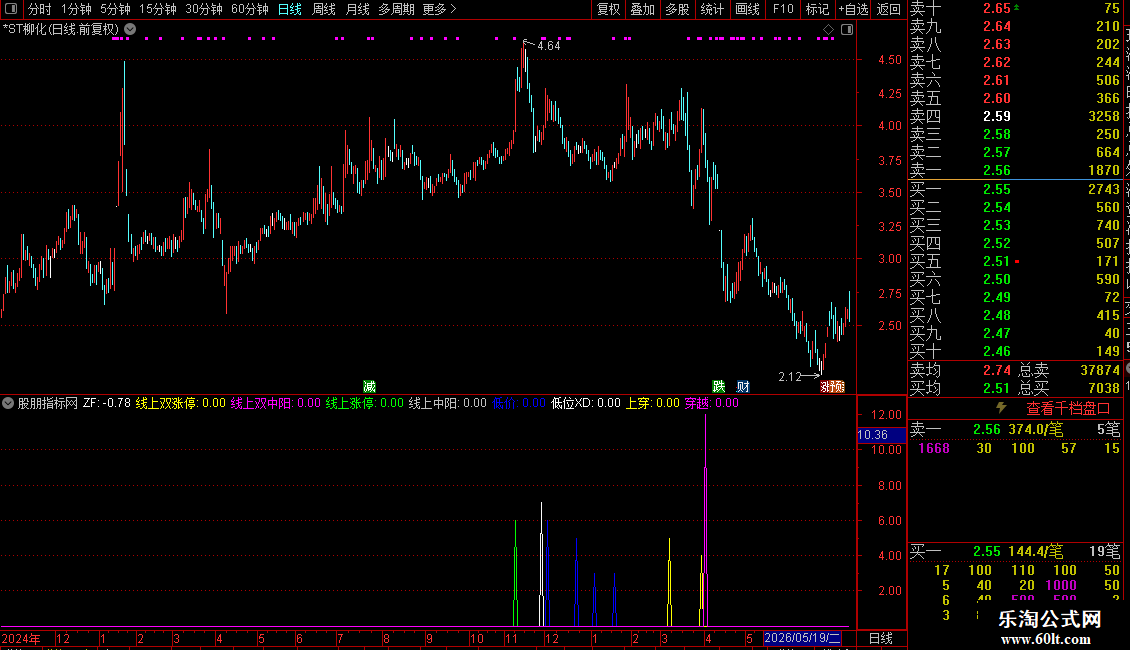
Task: Select the 买五 2.51 order row
Action: point(1015,261)
